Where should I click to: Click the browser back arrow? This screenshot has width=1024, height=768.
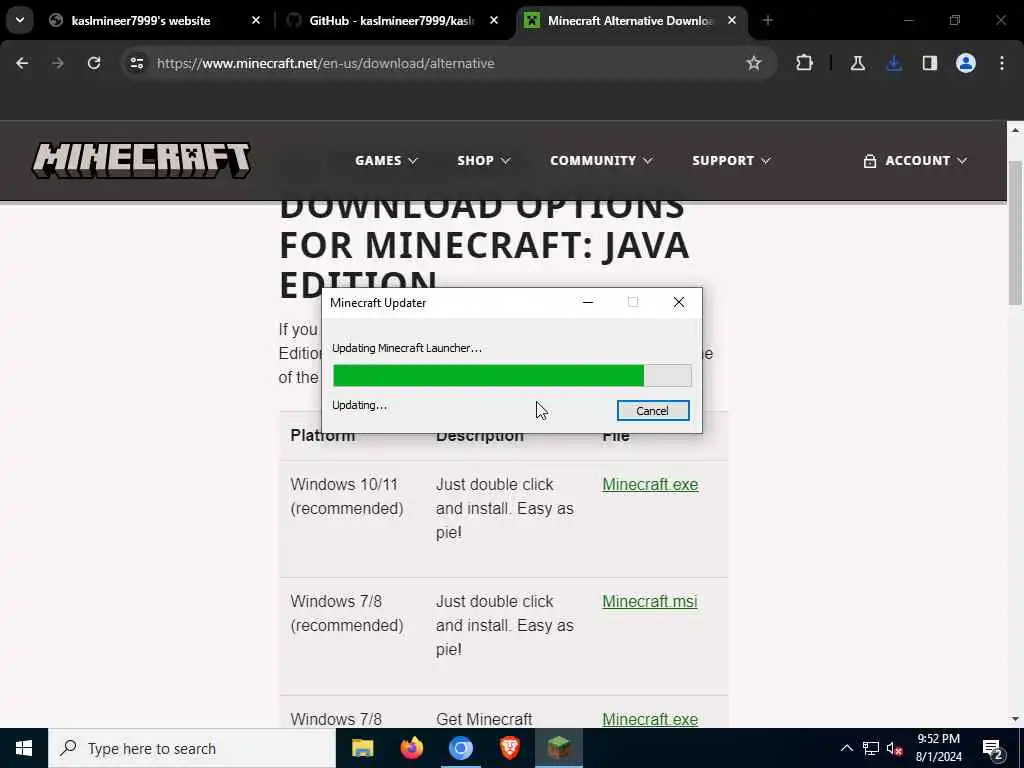point(22,63)
